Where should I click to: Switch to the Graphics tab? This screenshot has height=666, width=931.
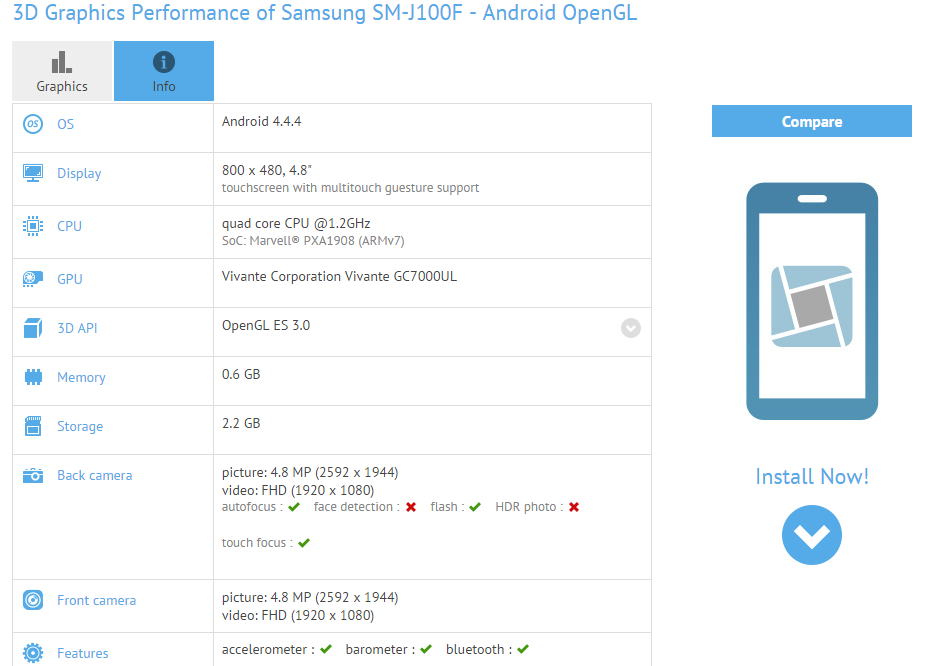[62, 71]
